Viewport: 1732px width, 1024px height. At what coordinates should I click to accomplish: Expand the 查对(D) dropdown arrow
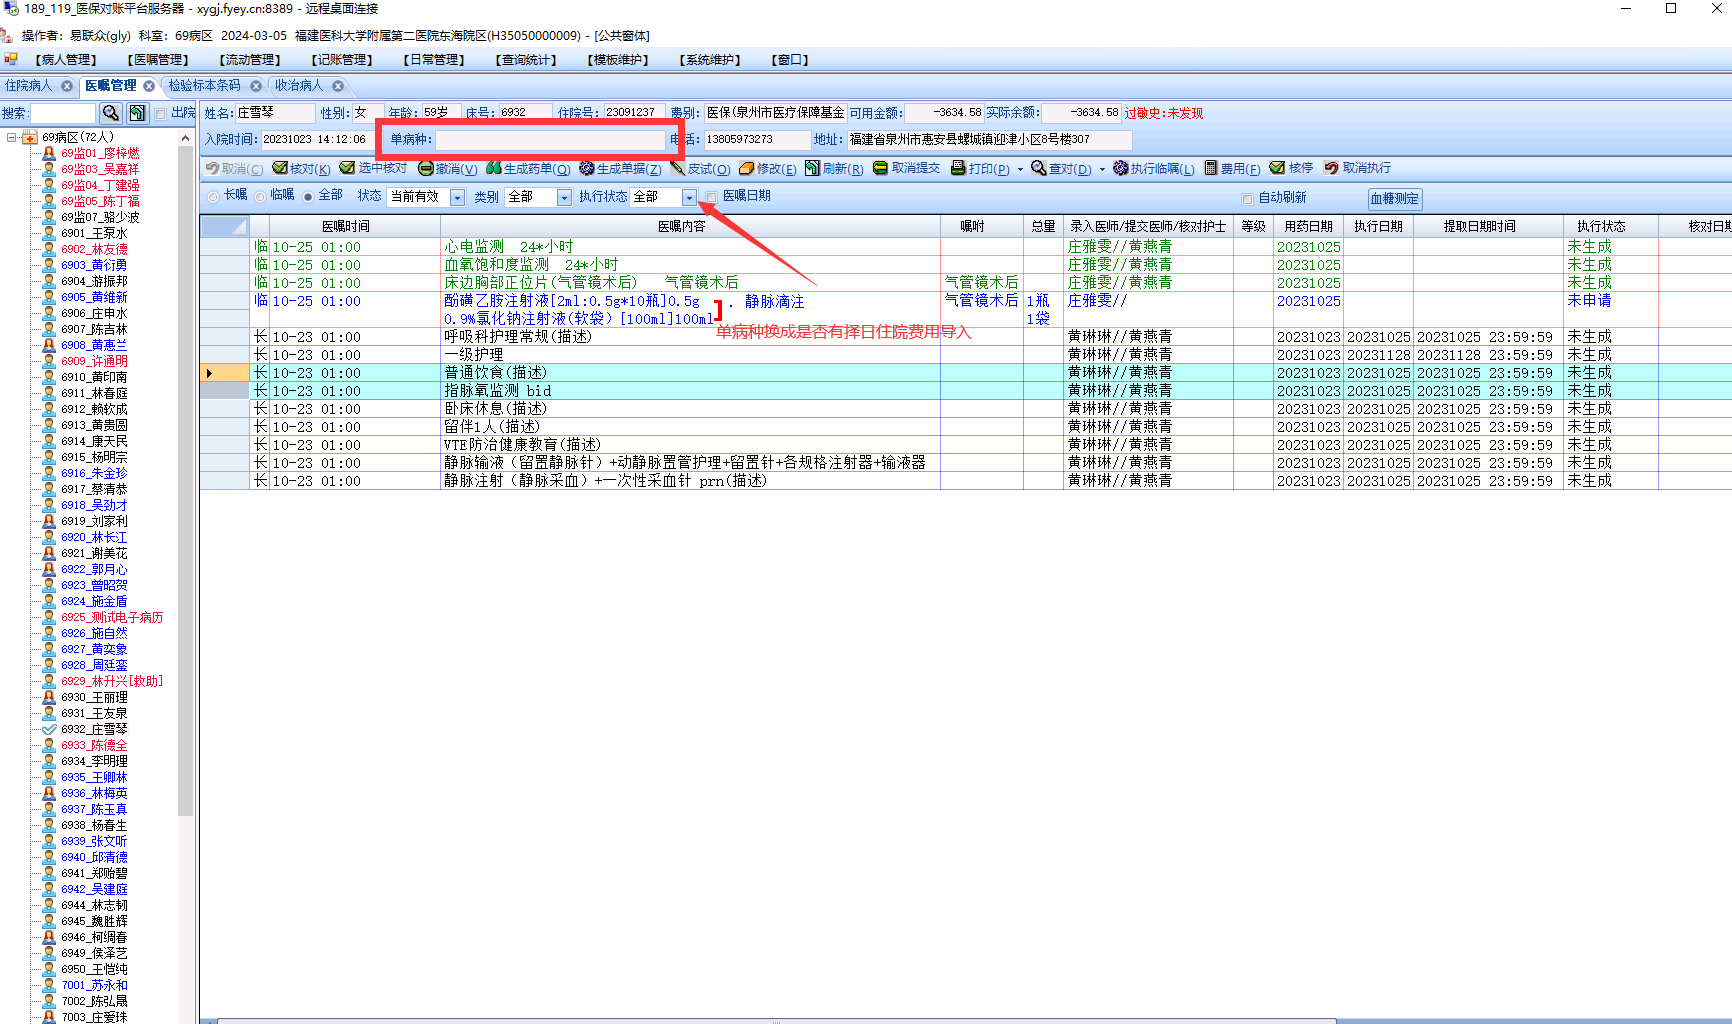(1102, 169)
